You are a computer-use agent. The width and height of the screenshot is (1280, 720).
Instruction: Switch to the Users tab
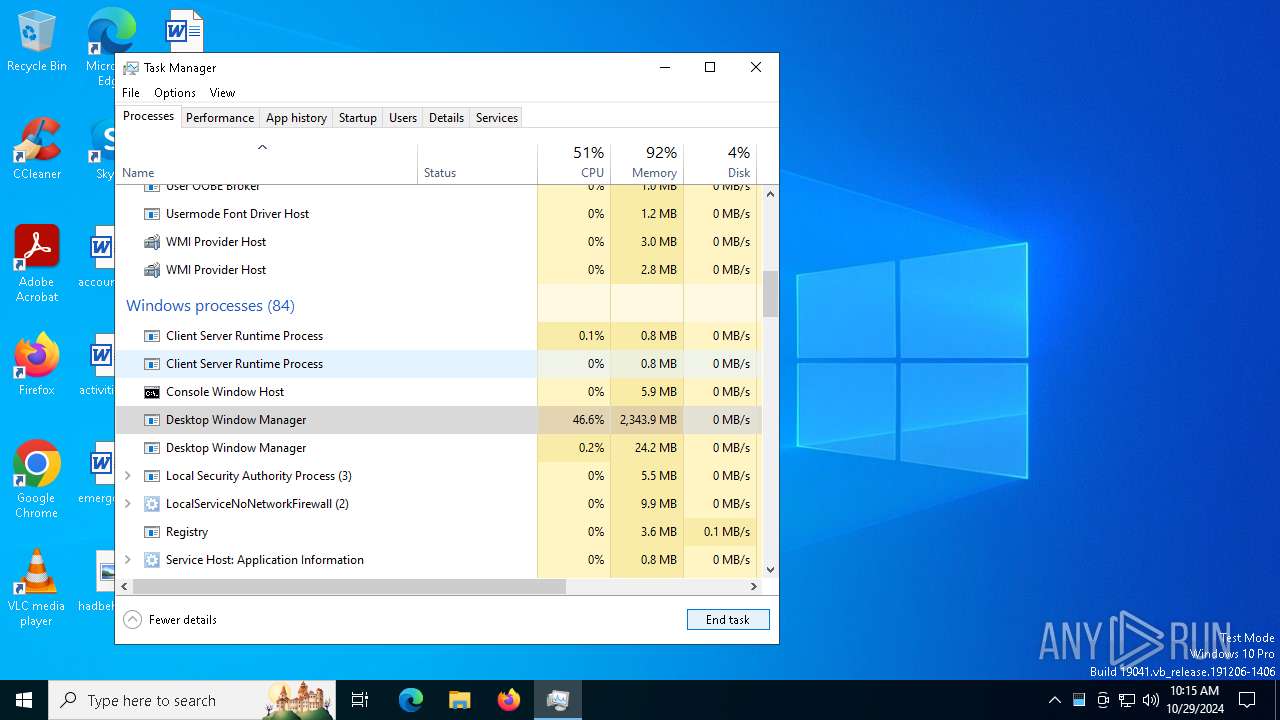tap(403, 118)
